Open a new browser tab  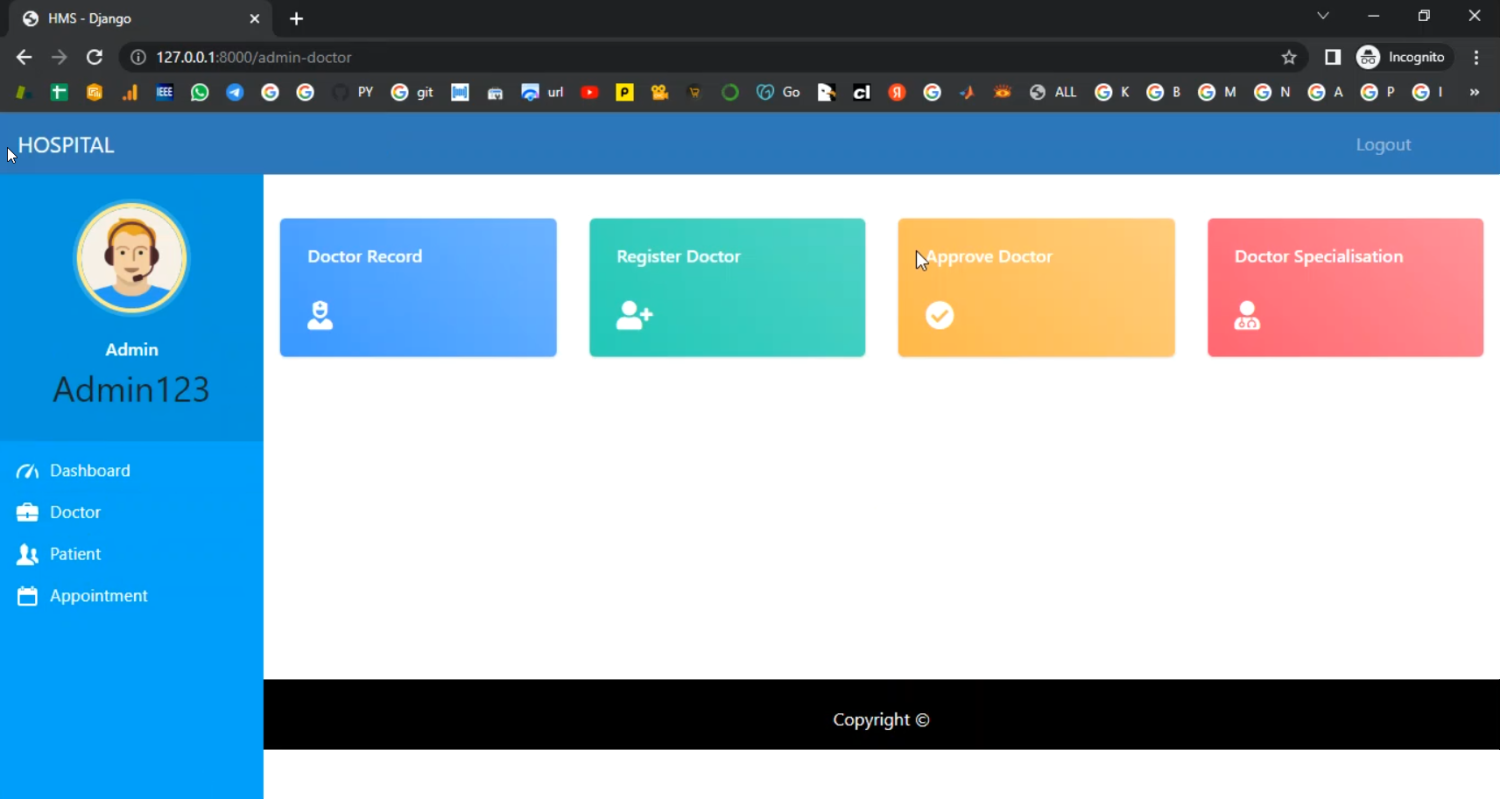[296, 18]
